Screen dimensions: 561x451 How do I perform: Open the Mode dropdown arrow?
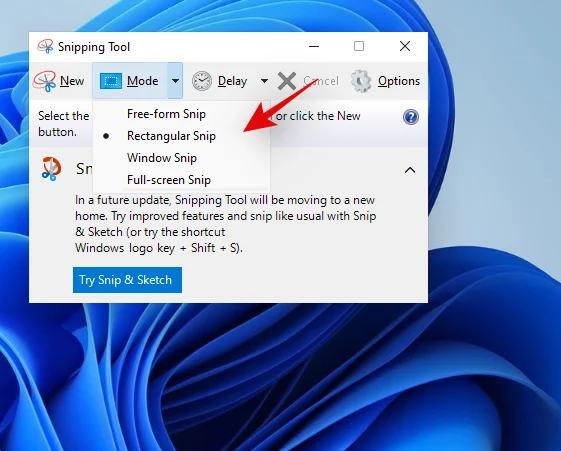175,81
